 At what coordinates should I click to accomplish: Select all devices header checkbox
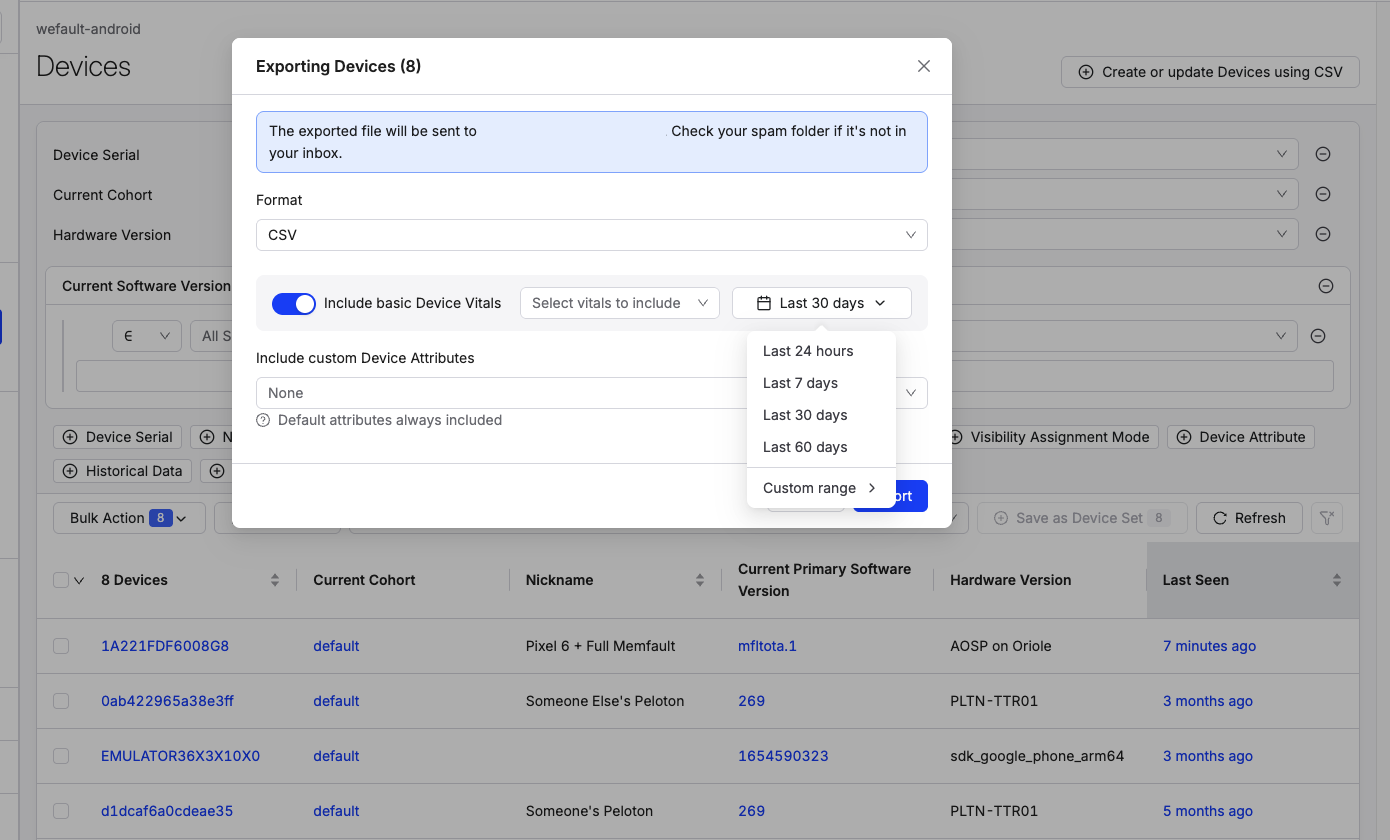tap(61, 580)
